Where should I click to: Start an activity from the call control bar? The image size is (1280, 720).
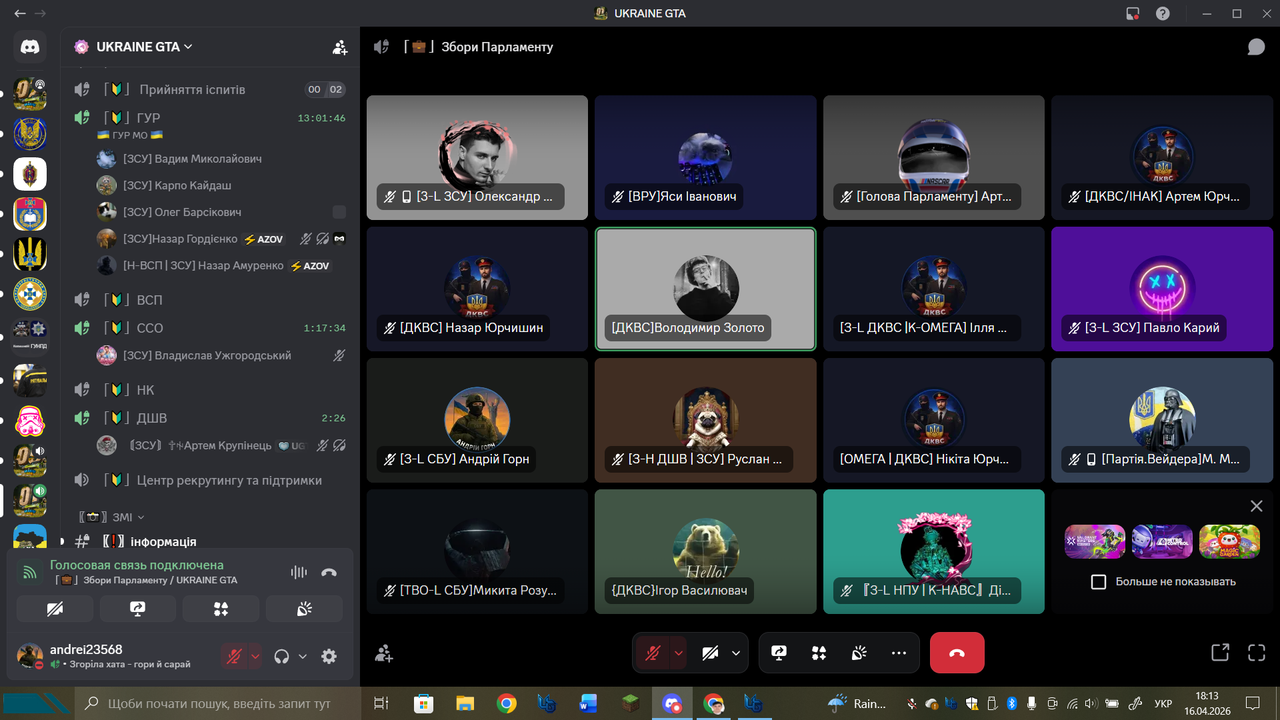point(819,653)
